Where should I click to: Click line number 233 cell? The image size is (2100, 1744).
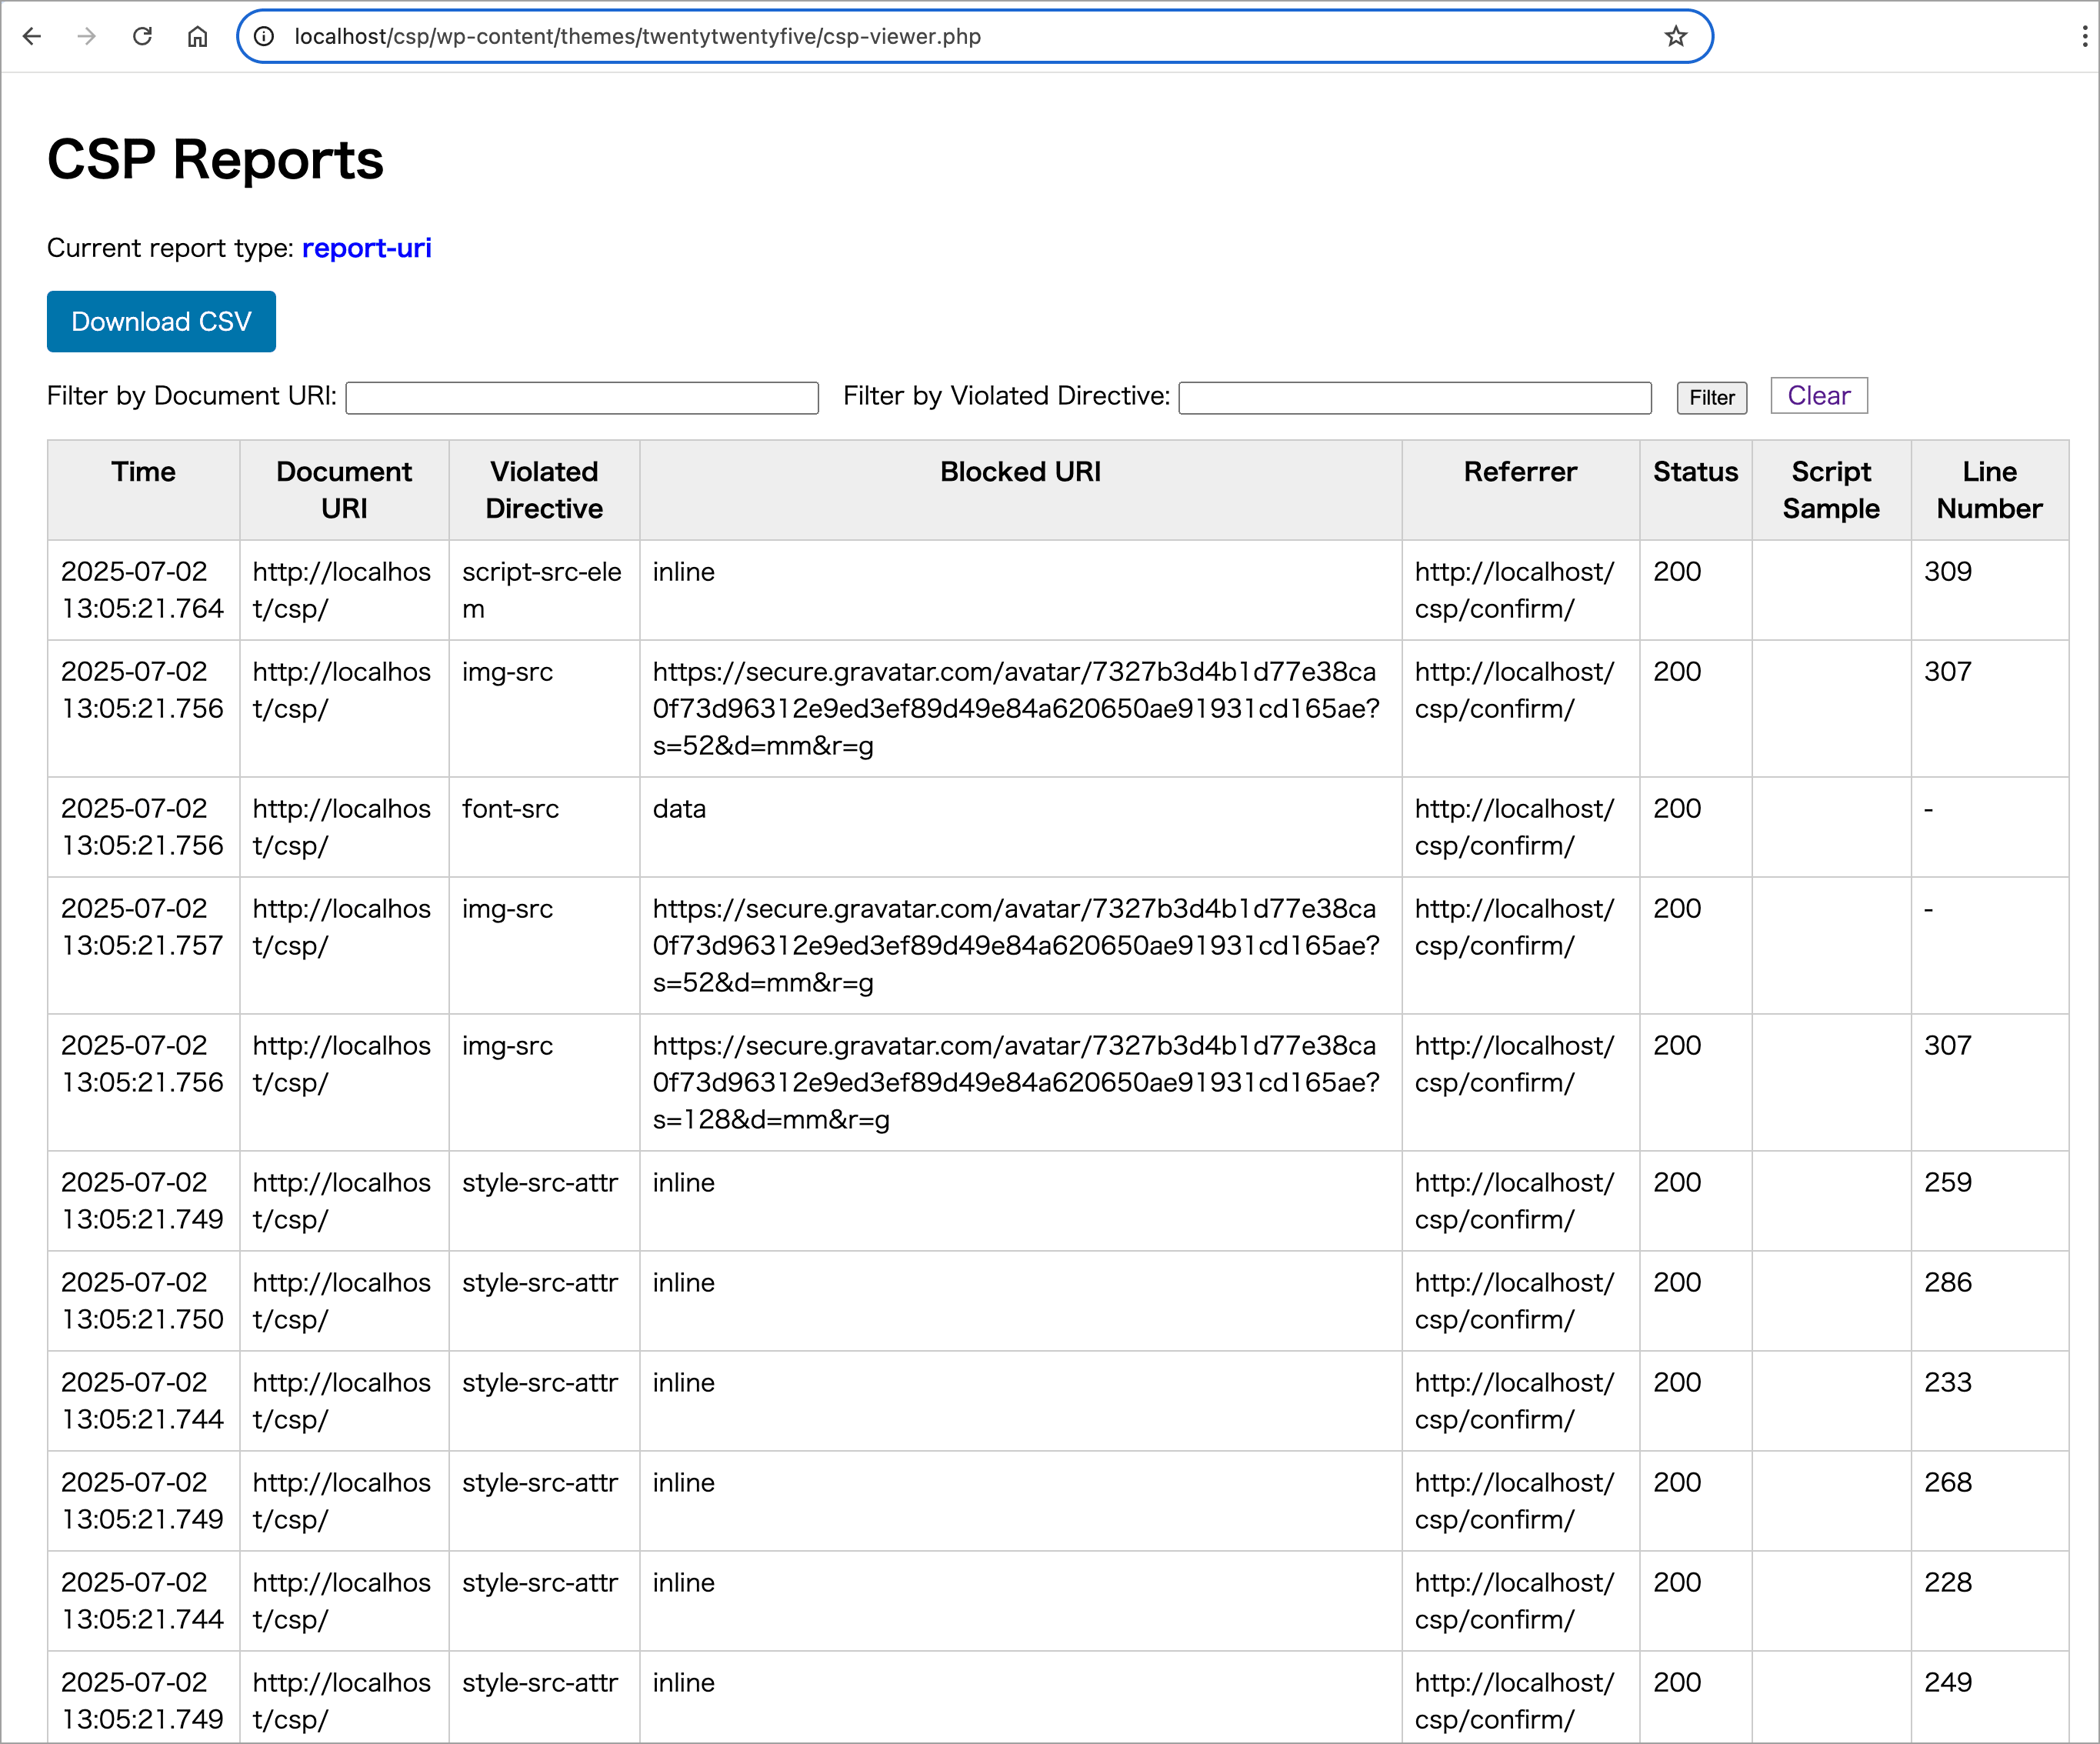(x=1990, y=1401)
